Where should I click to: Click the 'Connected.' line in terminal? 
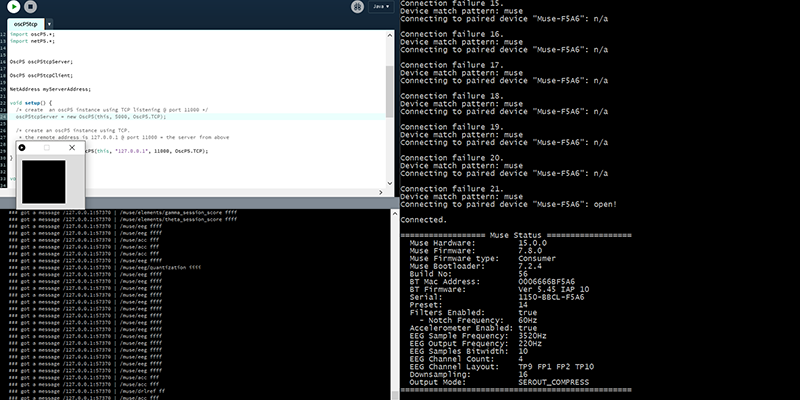pyautogui.click(x=423, y=220)
